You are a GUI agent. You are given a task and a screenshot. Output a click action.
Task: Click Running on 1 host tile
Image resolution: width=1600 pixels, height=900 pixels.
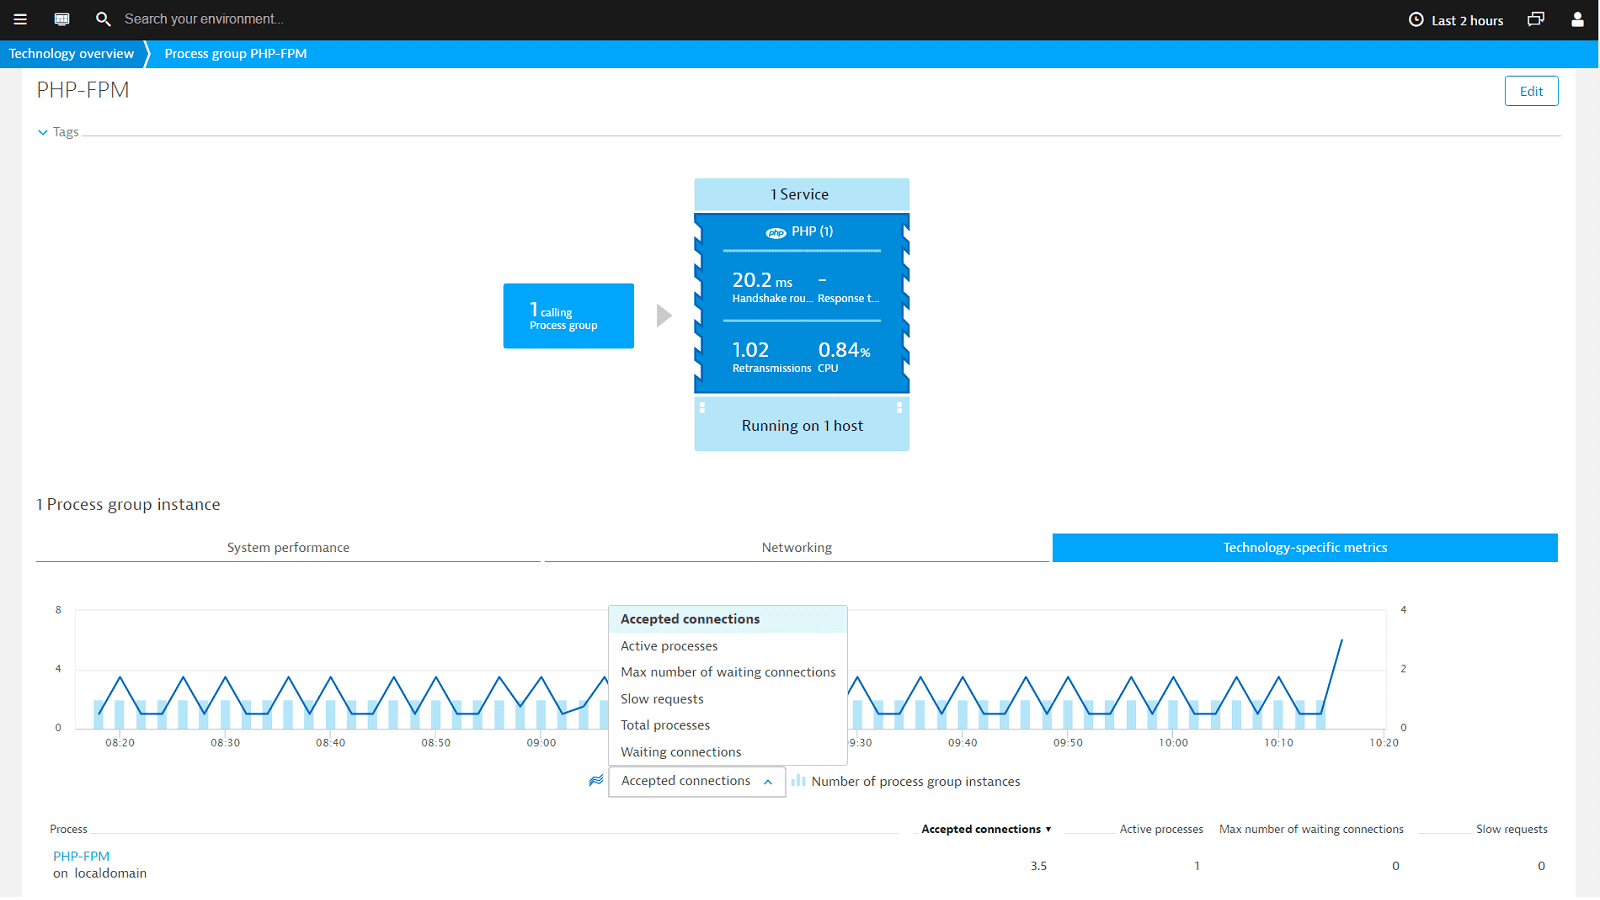802,425
